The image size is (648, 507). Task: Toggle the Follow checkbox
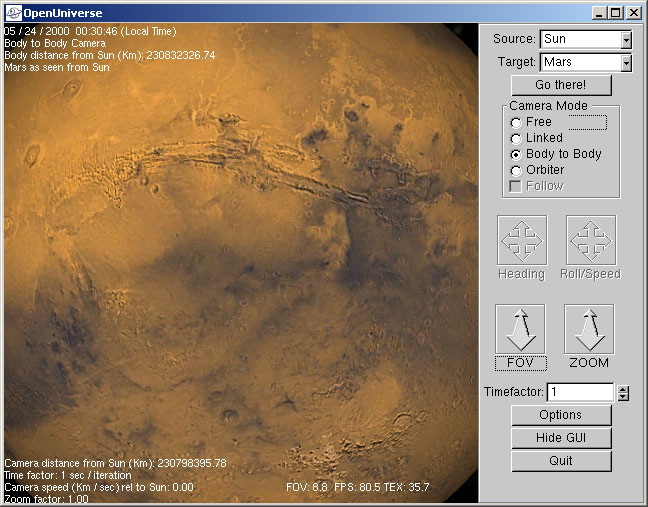(x=515, y=186)
